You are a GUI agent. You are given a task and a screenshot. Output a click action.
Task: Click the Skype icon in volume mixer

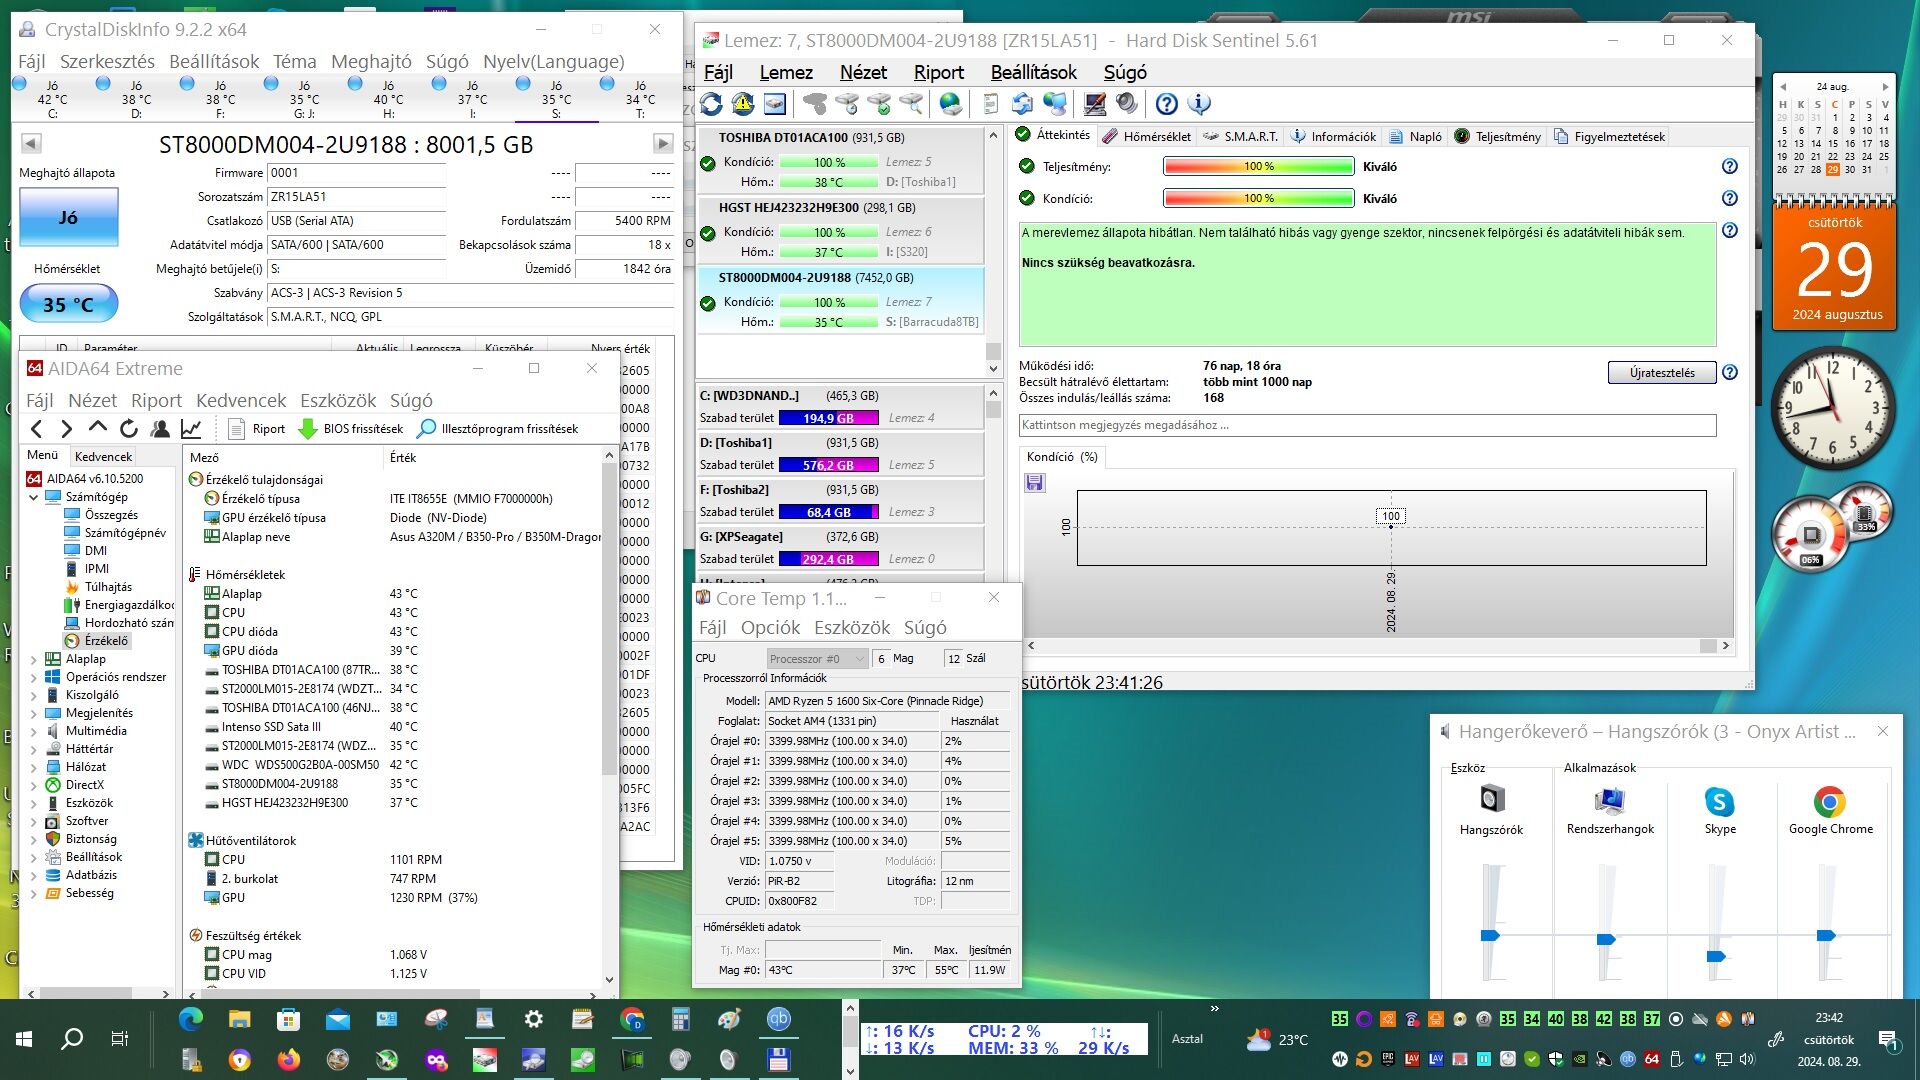(x=1719, y=802)
